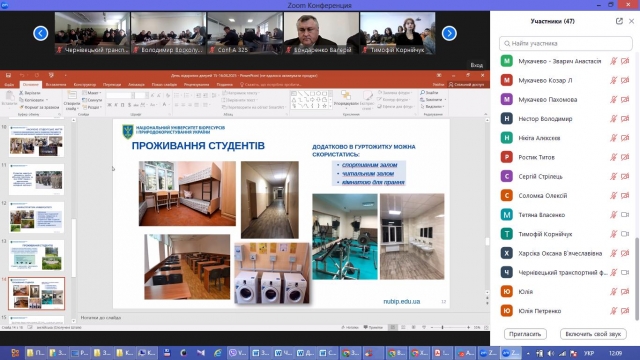Toggle camera icon for Чернівецький транспортний participant

tap(625, 272)
